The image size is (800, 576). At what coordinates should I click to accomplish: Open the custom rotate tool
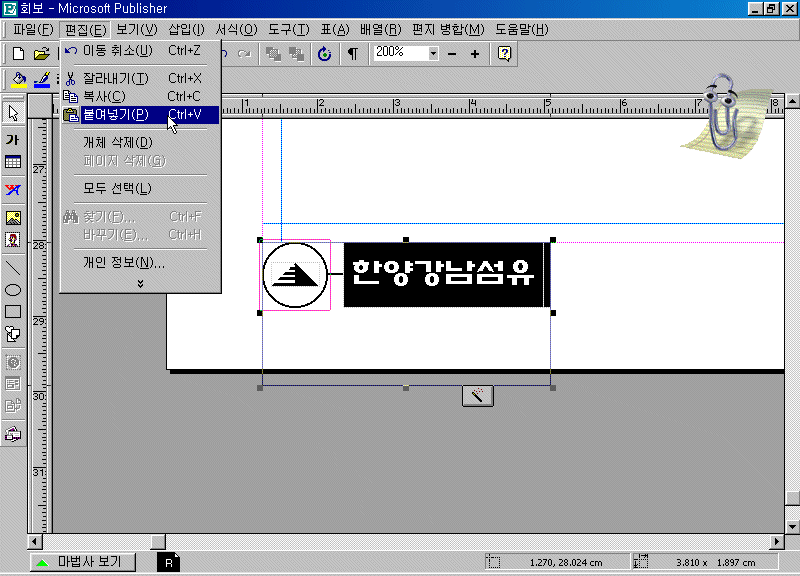coord(324,54)
